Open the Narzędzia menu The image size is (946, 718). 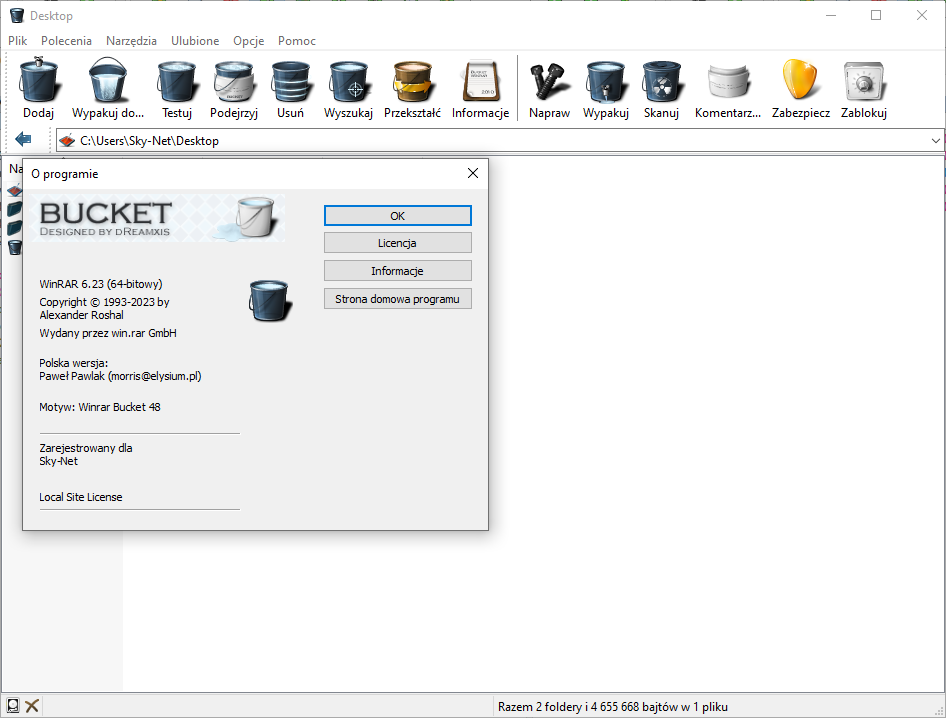click(132, 40)
